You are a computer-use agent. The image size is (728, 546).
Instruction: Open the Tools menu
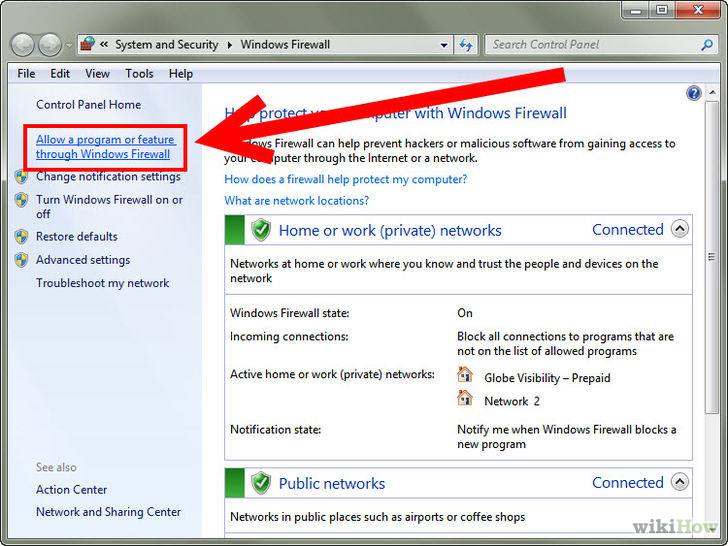click(x=139, y=74)
